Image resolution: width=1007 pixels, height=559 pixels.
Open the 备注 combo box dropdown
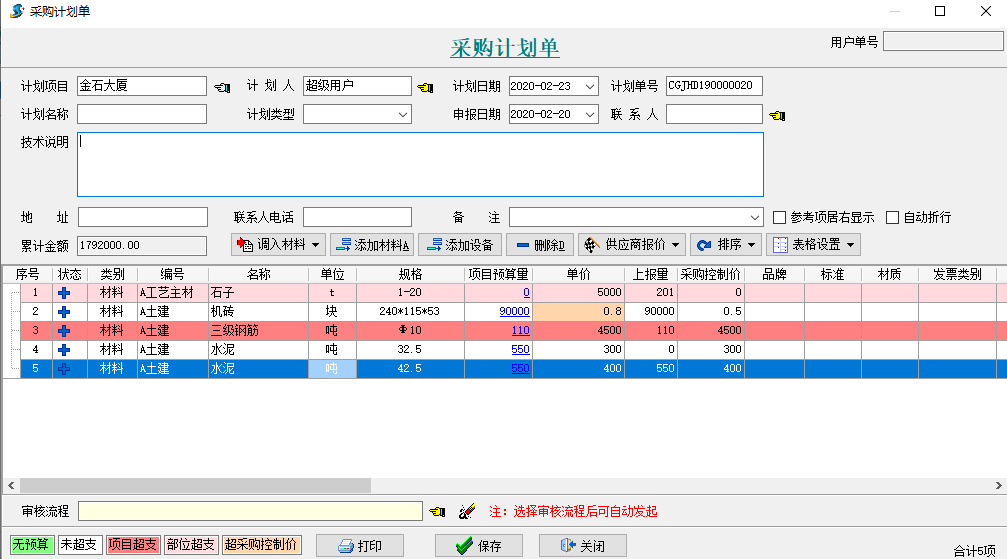click(x=755, y=218)
